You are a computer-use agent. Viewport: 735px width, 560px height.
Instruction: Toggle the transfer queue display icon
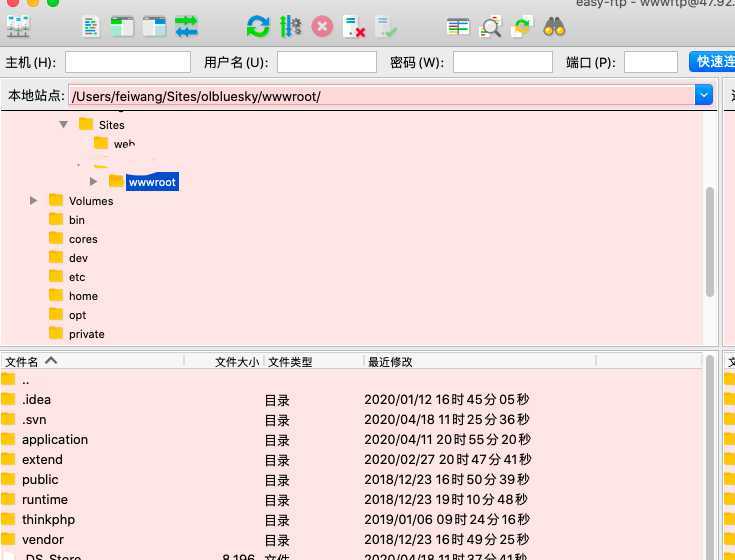pyautogui.click(x=186, y=27)
